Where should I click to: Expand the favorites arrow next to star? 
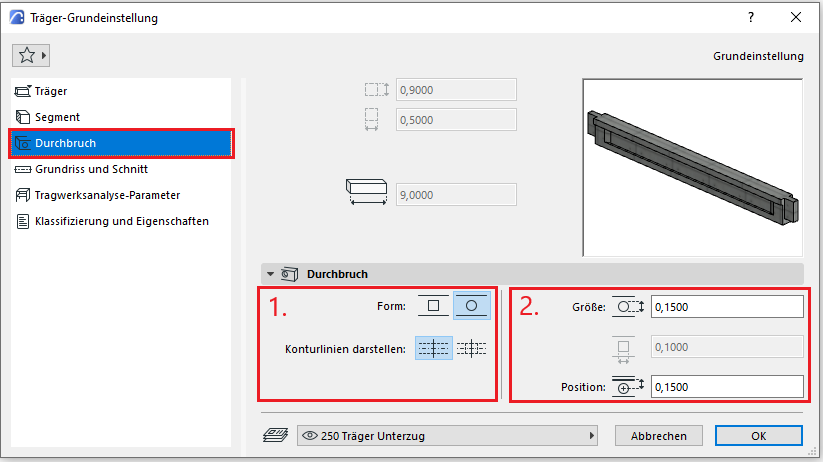44,55
